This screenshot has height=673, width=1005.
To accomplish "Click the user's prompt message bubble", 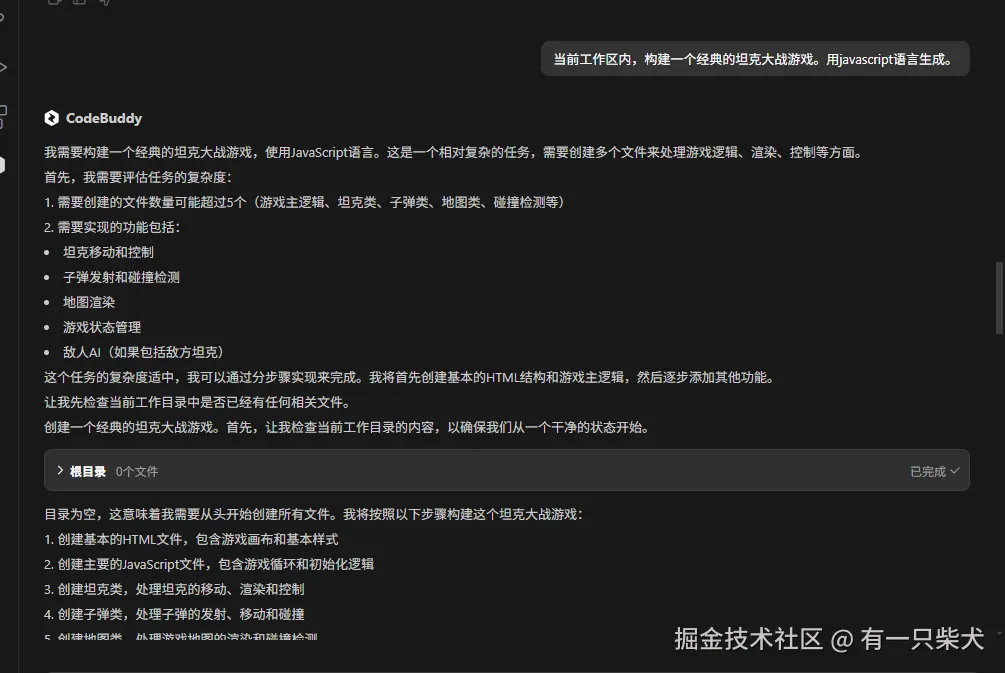I will tap(753, 58).
